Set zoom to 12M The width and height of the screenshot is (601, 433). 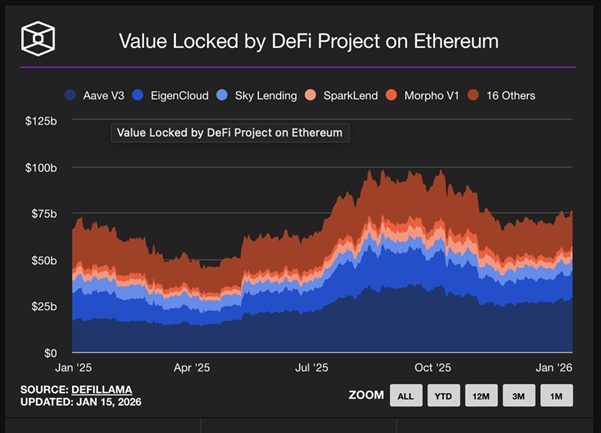481,395
